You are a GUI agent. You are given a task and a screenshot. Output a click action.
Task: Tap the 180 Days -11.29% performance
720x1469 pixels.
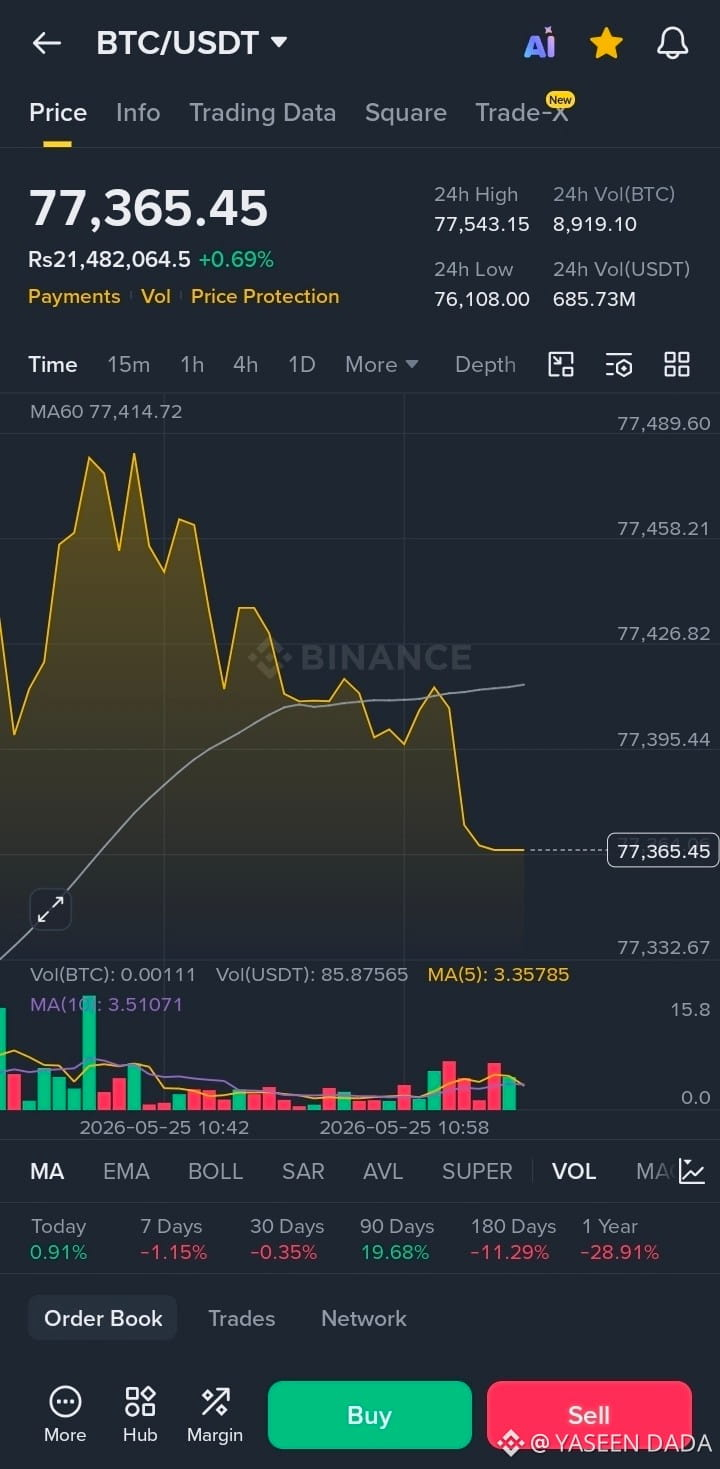tap(513, 1239)
